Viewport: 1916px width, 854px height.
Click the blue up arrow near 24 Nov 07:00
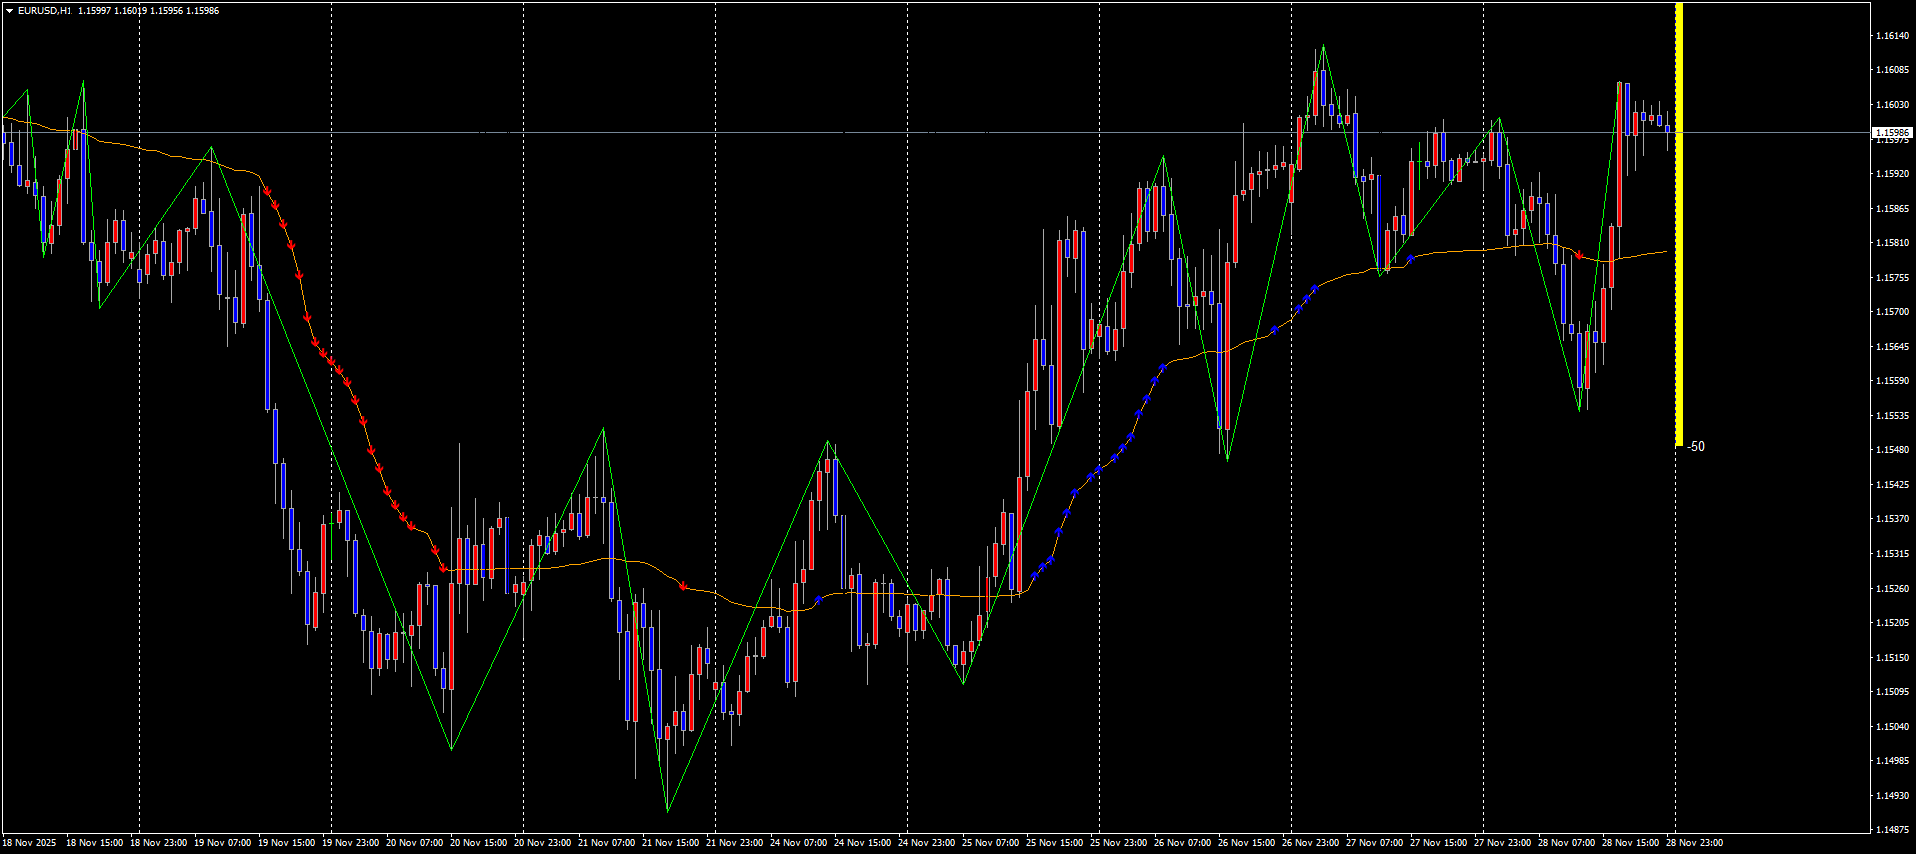[819, 599]
